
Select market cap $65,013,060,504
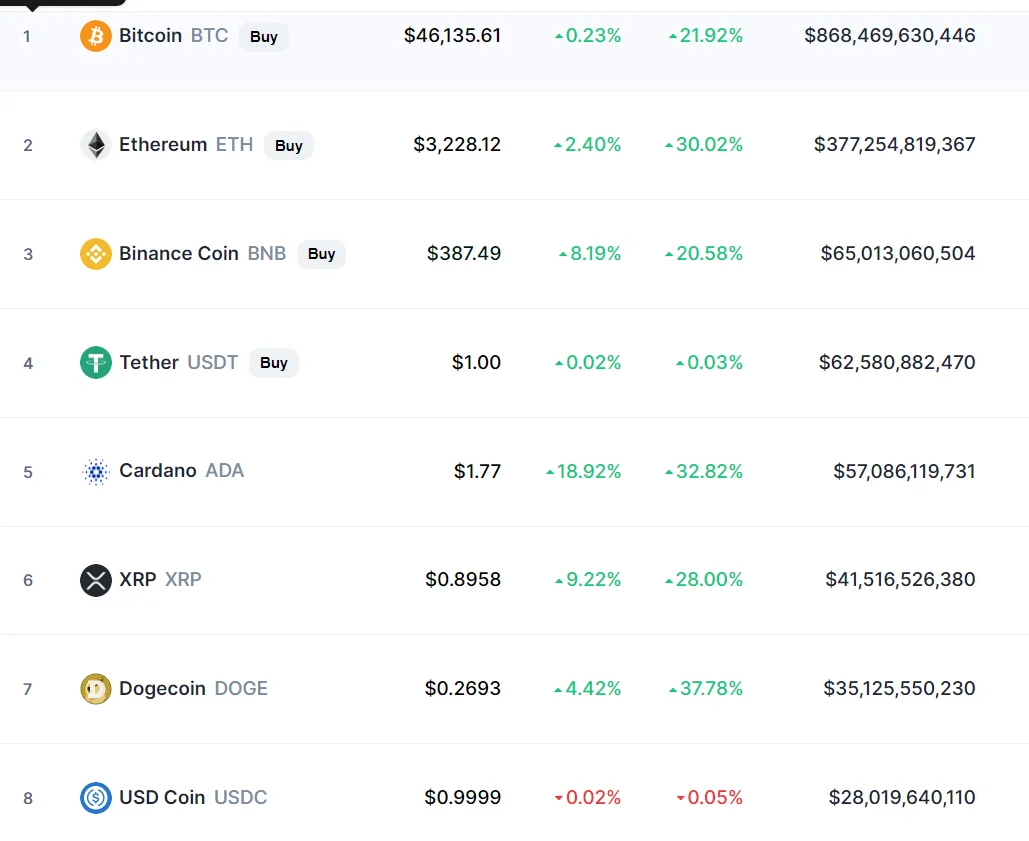tap(898, 253)
